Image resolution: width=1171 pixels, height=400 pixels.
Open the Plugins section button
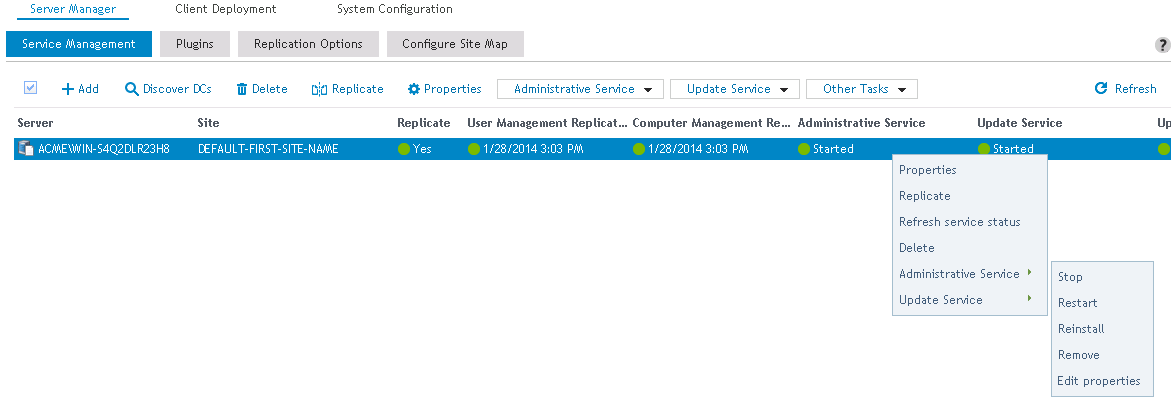click(x=194, y=44)
